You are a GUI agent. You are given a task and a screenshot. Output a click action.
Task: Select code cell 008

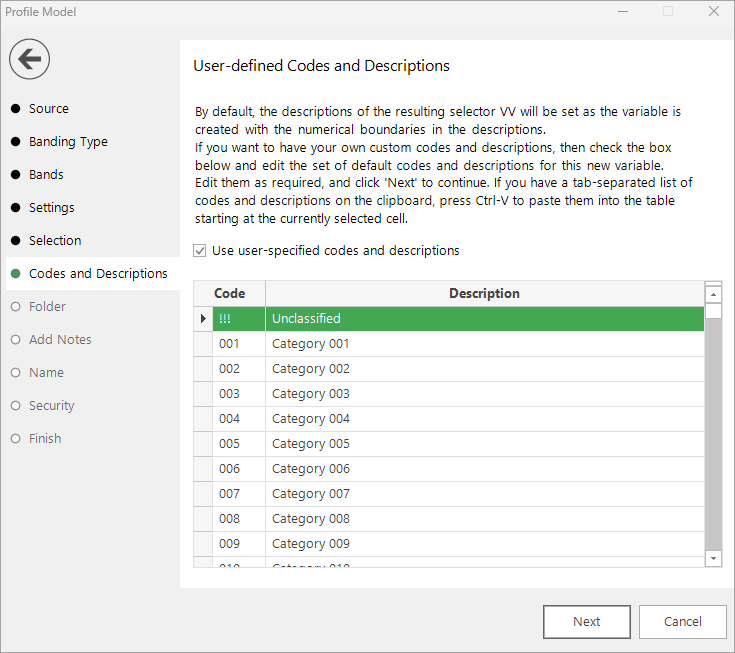pos(239,519)
